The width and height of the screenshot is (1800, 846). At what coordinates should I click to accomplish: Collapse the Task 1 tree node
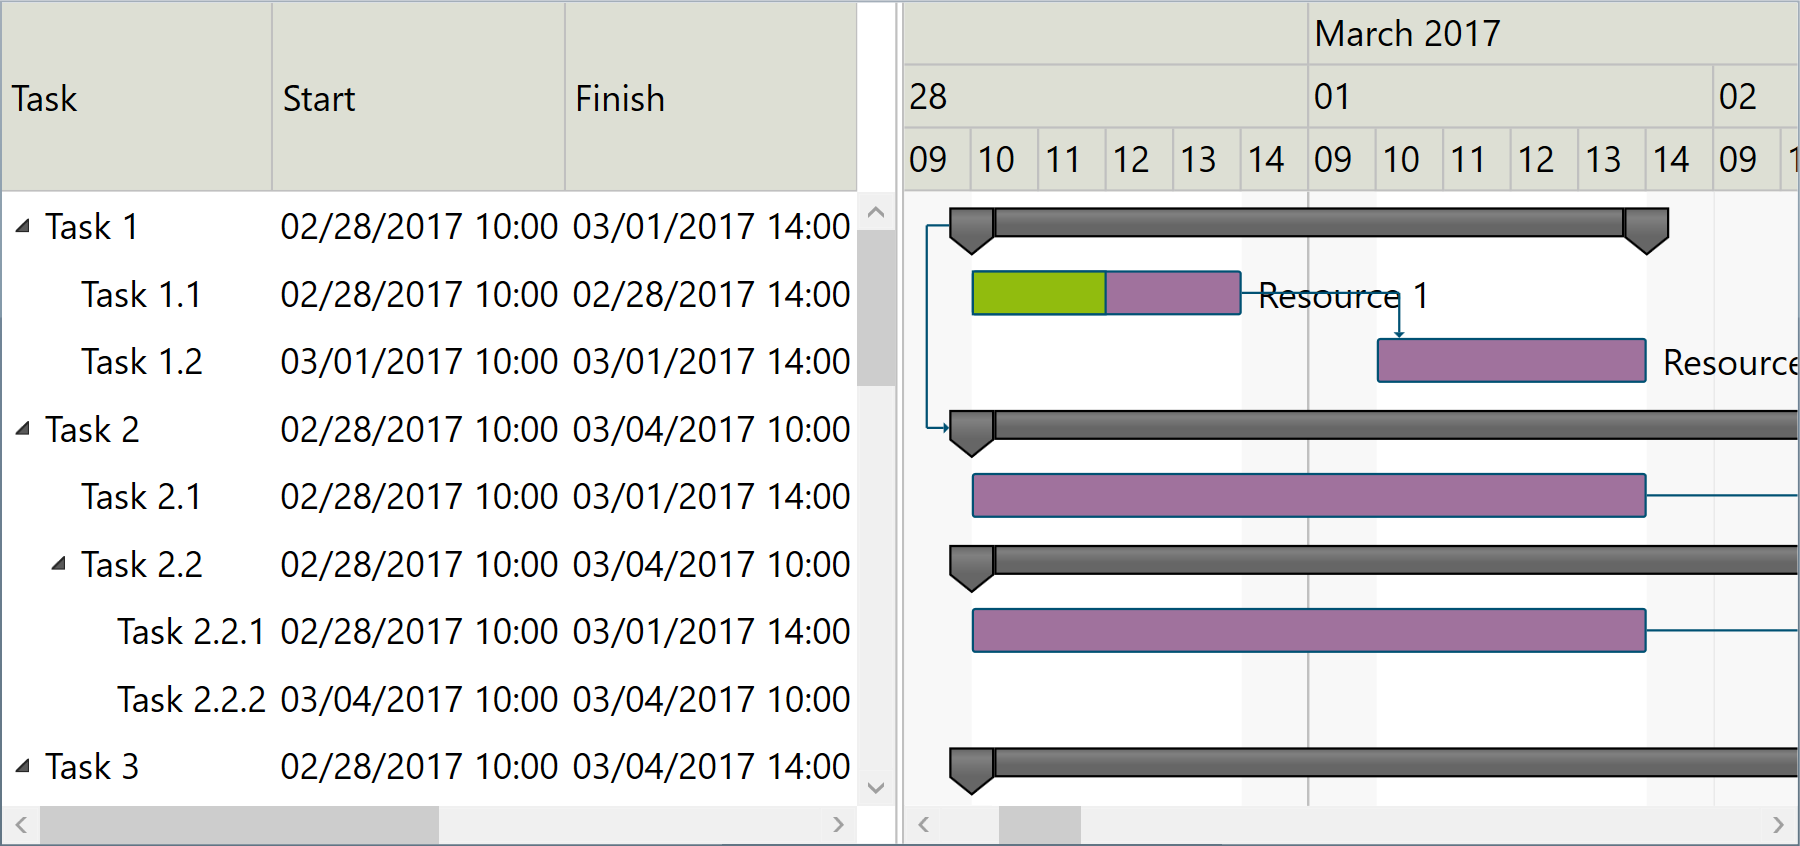coord(22,226)
